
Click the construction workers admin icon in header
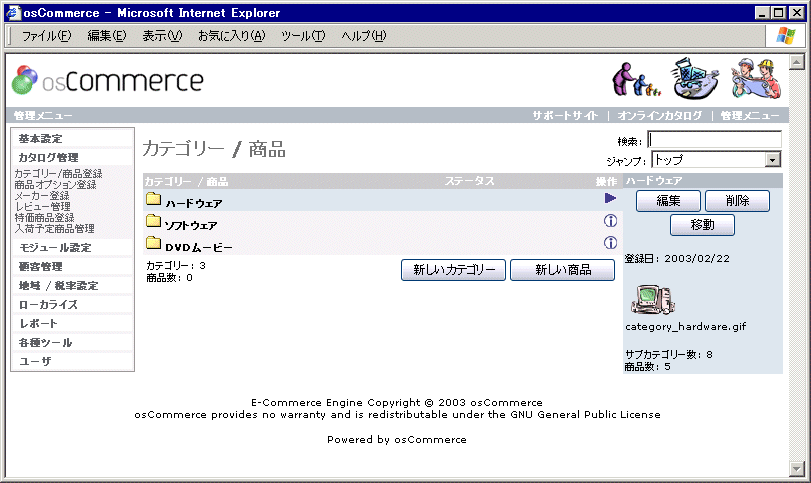tap(756, 79)
